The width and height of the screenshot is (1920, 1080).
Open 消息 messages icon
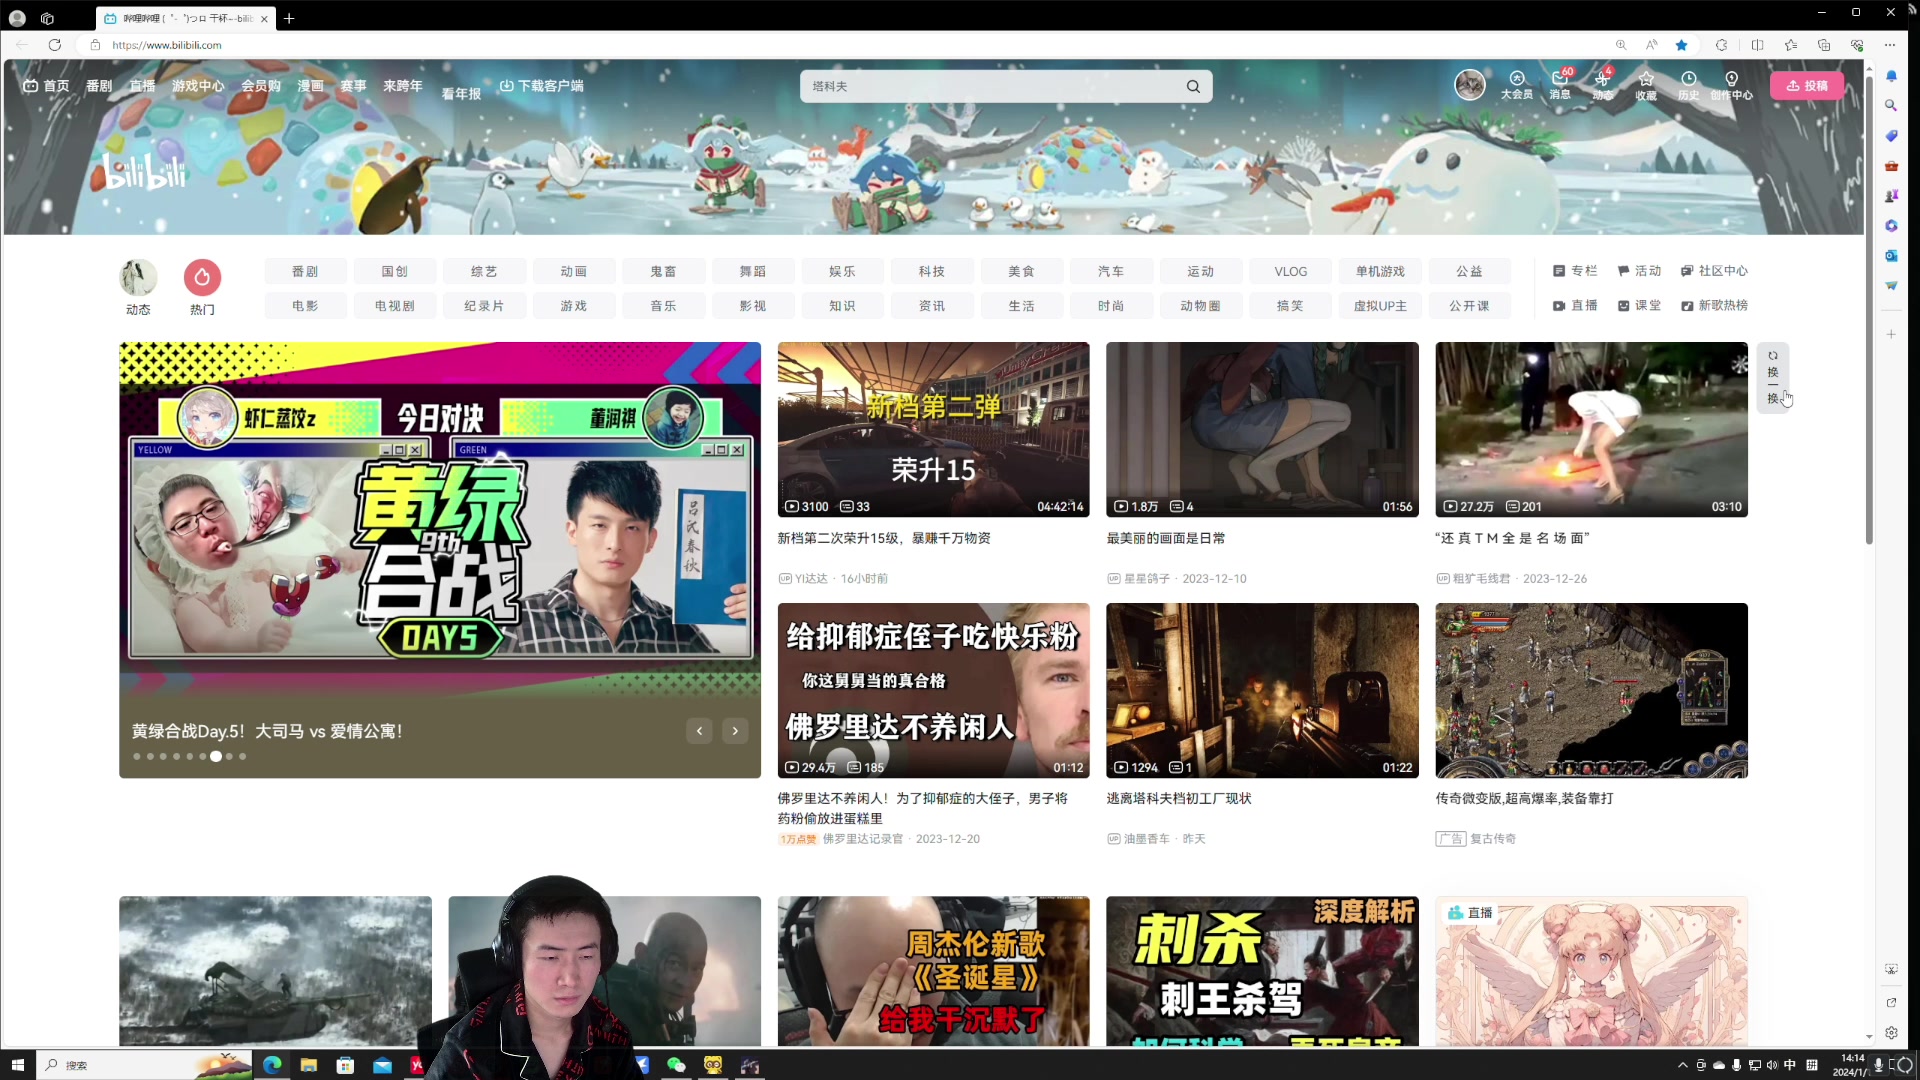pyautogui.click(x=1560, y=85)
